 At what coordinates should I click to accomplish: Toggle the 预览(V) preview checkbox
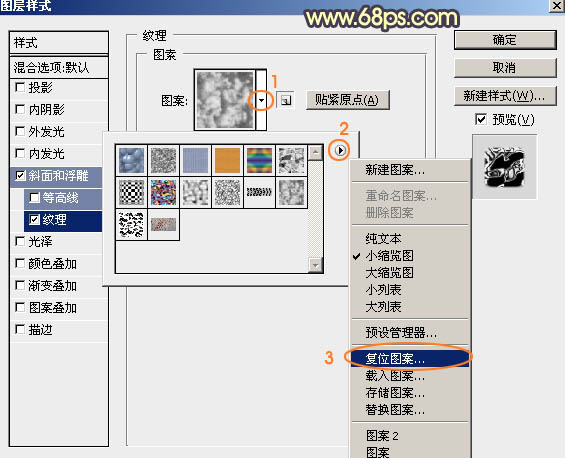[481, 119]
